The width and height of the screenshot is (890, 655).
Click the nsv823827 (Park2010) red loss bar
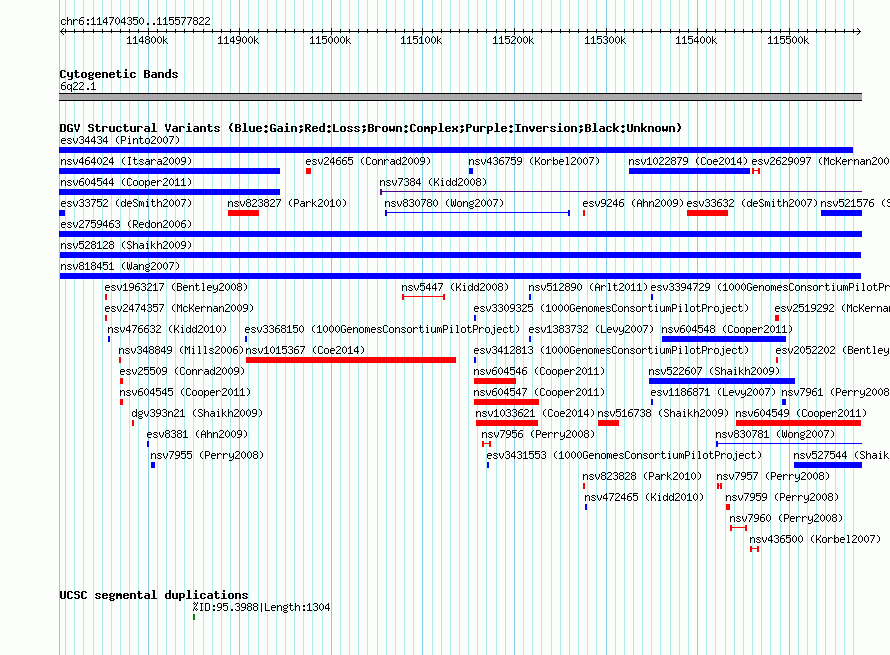[x=244, y=213]
